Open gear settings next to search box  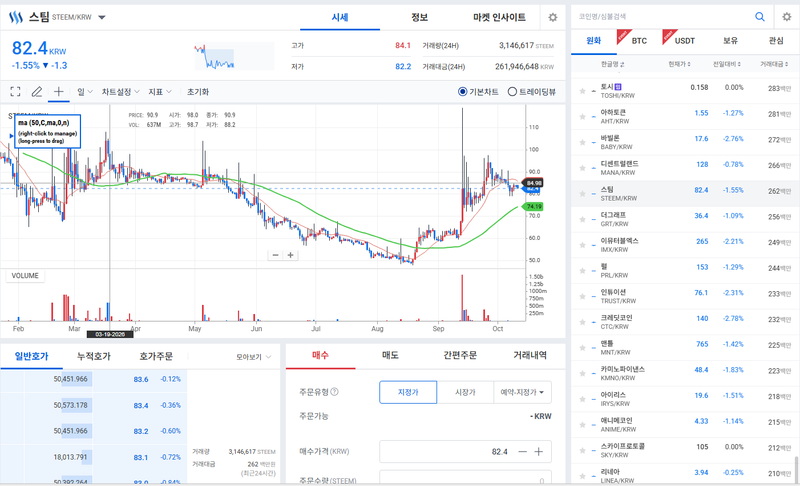(787, 17)
